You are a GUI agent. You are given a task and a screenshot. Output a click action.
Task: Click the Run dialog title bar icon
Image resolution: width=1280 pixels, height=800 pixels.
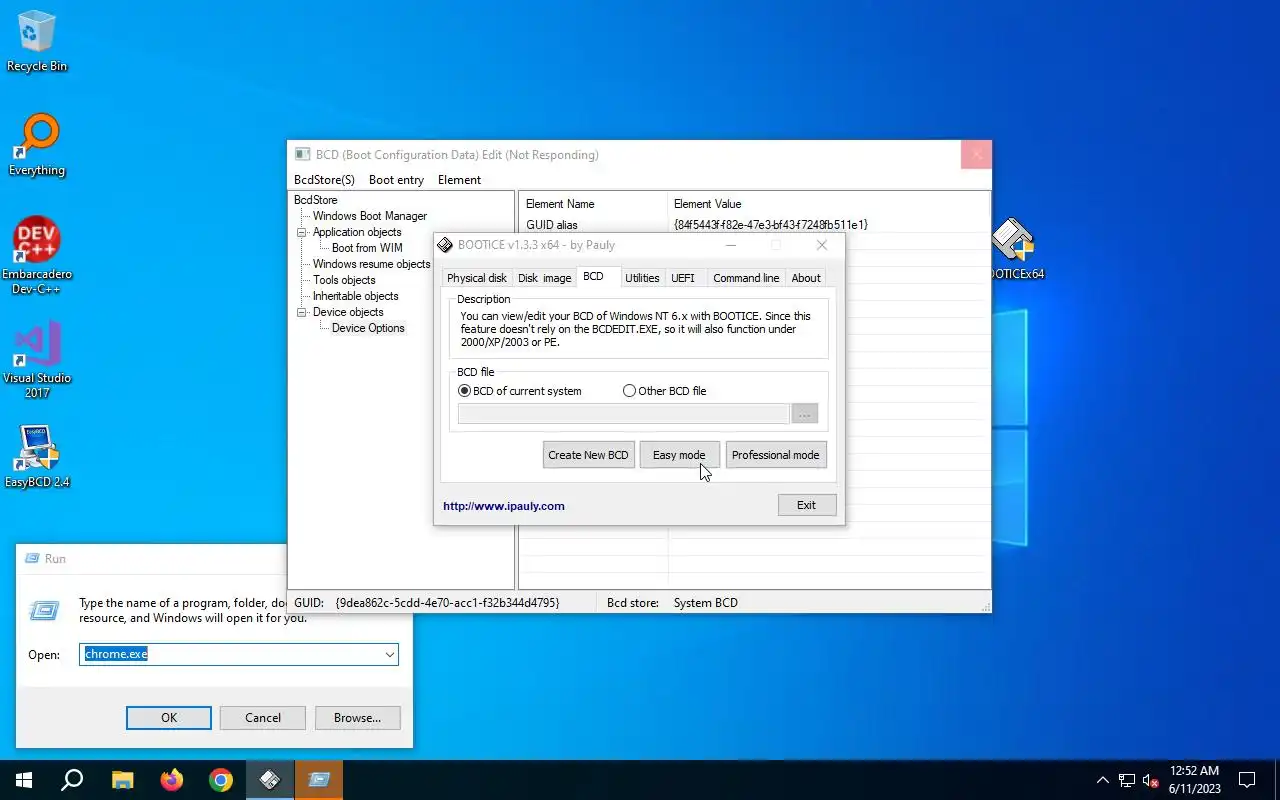pos(31,559)
